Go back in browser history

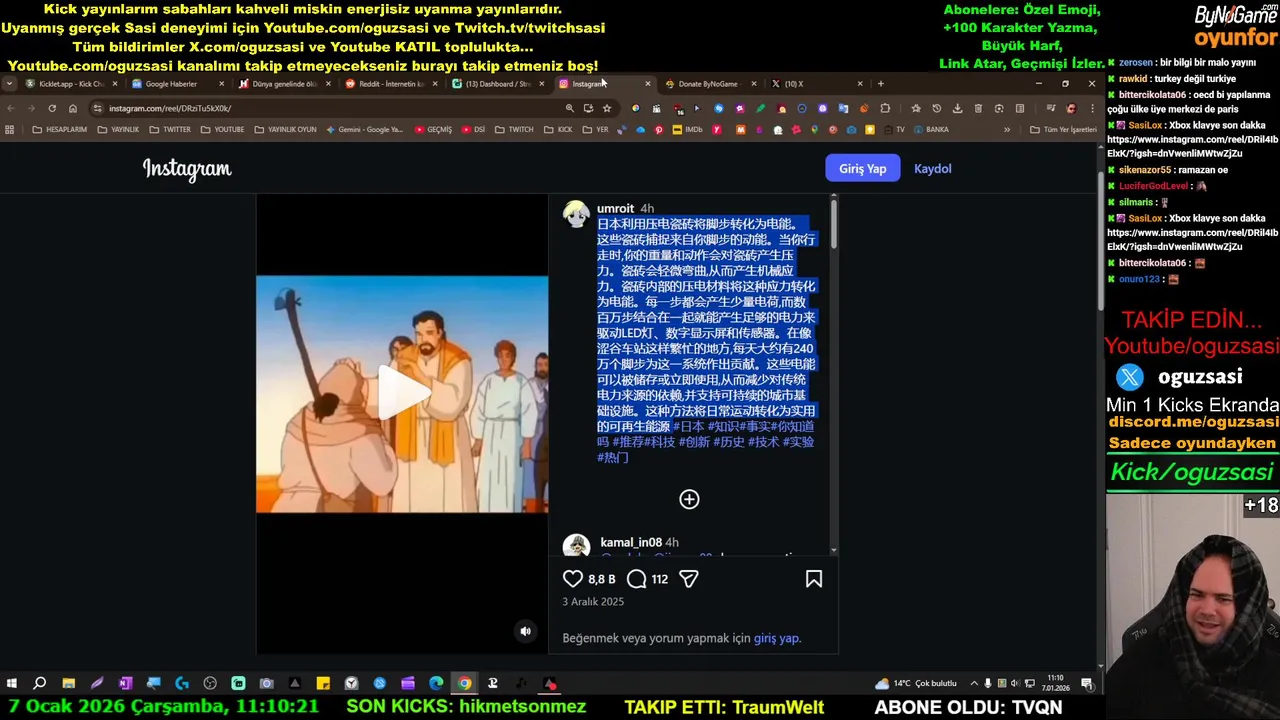(x=11, y=108)
